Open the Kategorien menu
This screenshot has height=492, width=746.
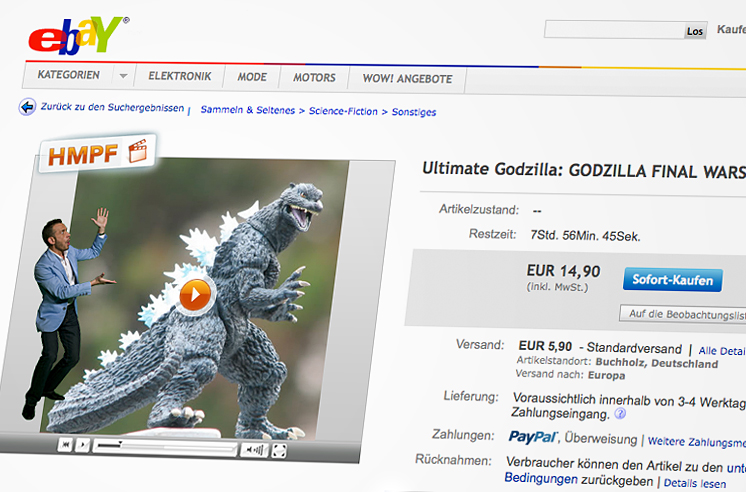69,75
